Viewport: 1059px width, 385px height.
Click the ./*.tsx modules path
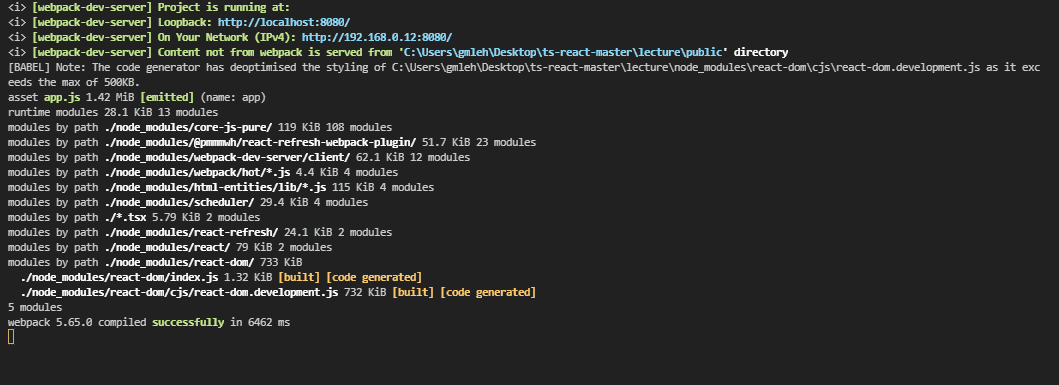(125, 217)
